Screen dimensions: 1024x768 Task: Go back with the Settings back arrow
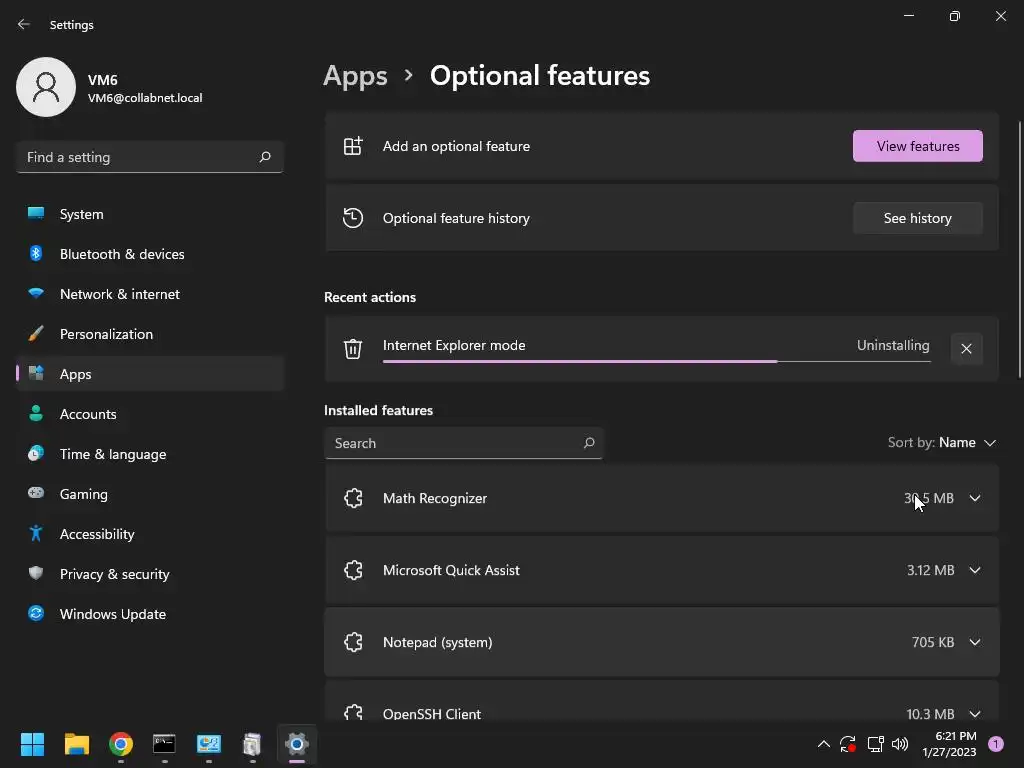click(x=24, y=24)
